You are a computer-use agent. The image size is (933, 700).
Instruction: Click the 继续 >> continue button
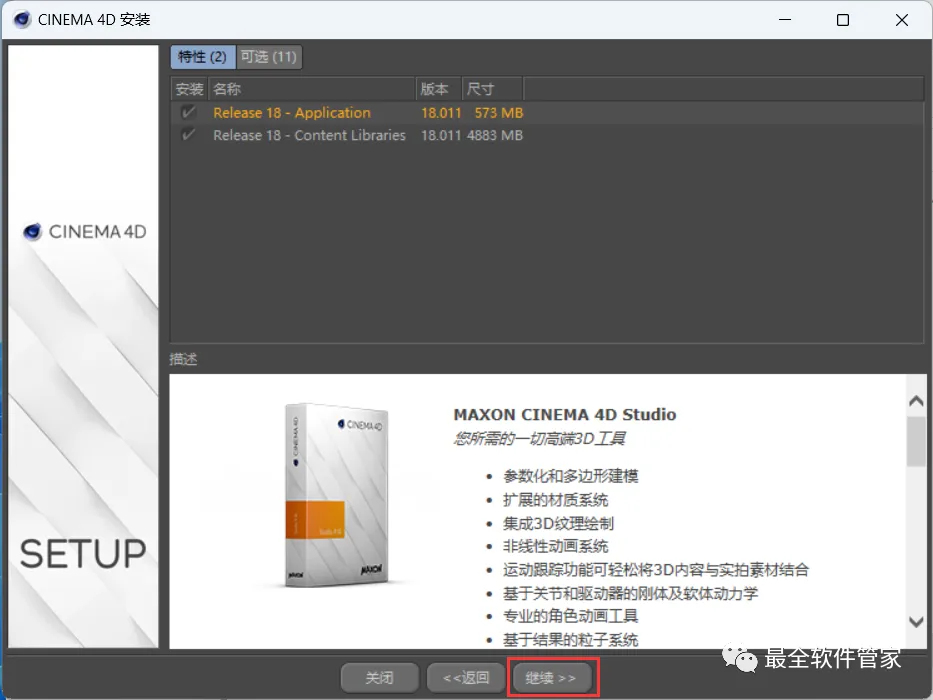coord(552,677)
